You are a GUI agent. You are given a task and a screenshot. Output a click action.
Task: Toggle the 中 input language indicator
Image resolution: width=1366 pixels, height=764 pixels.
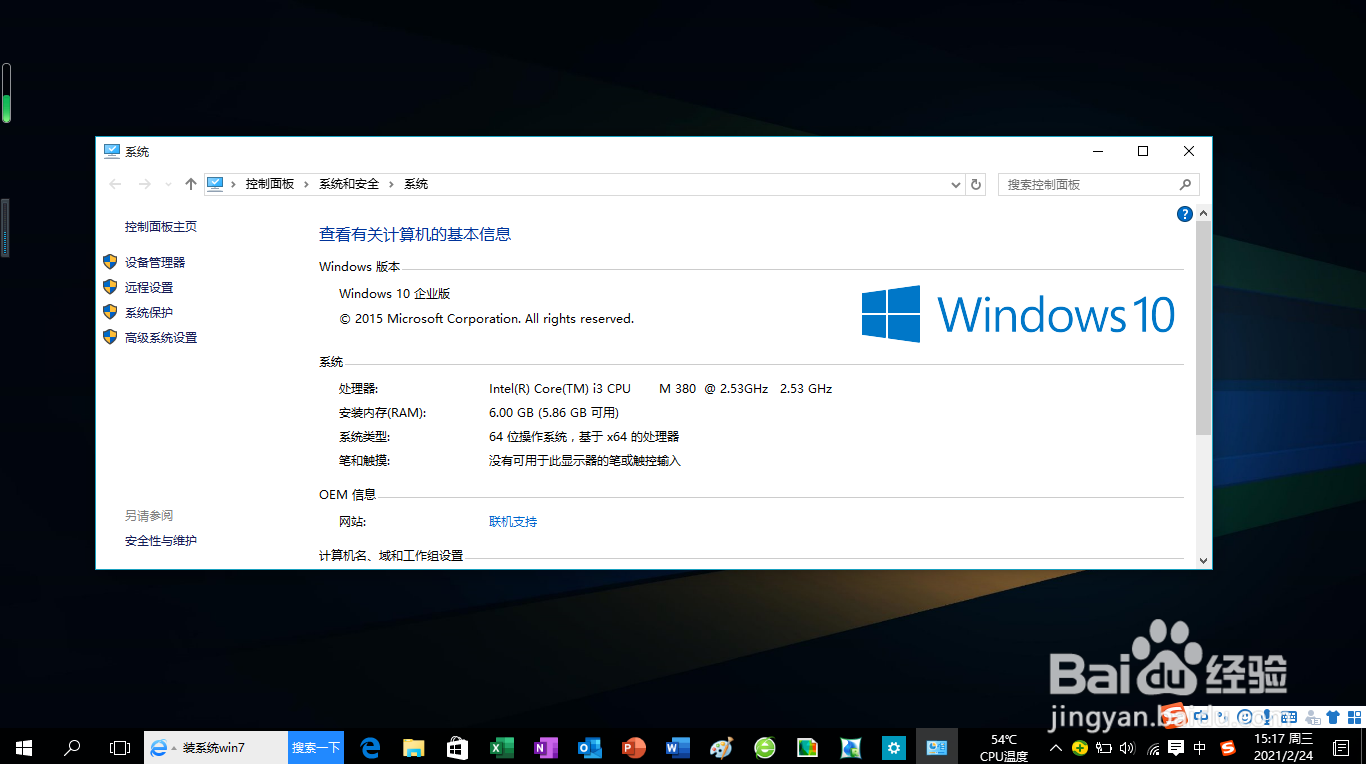point(1200,747)
